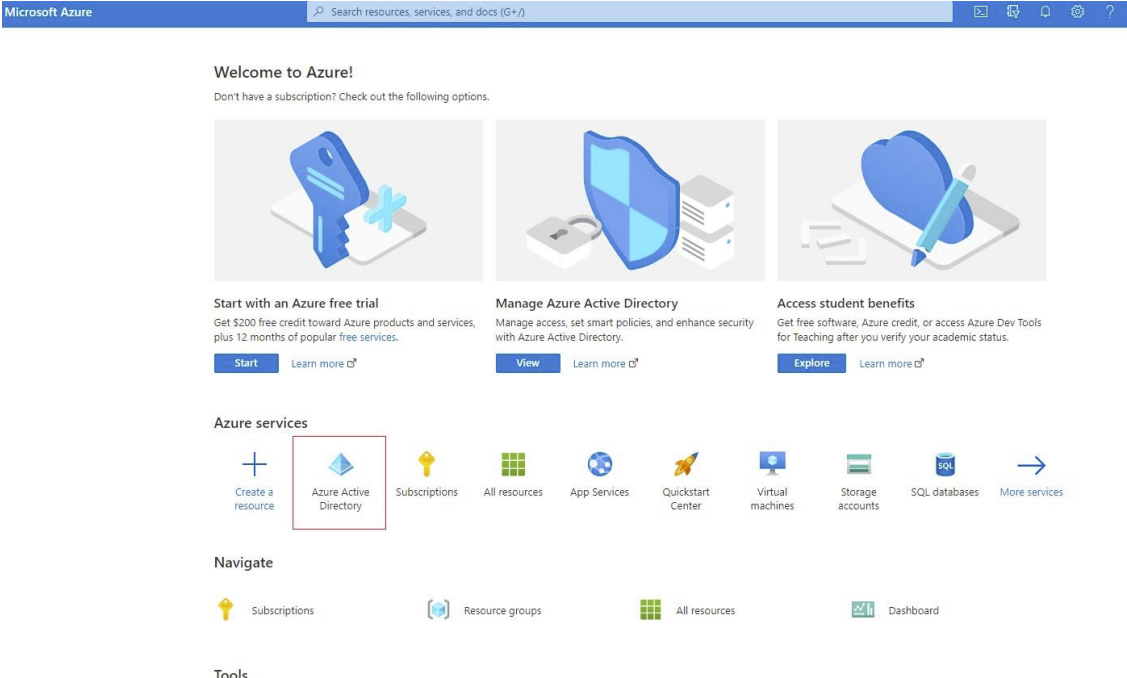
Task: Open the Virtual machines icon
Action: pos(772,464)
